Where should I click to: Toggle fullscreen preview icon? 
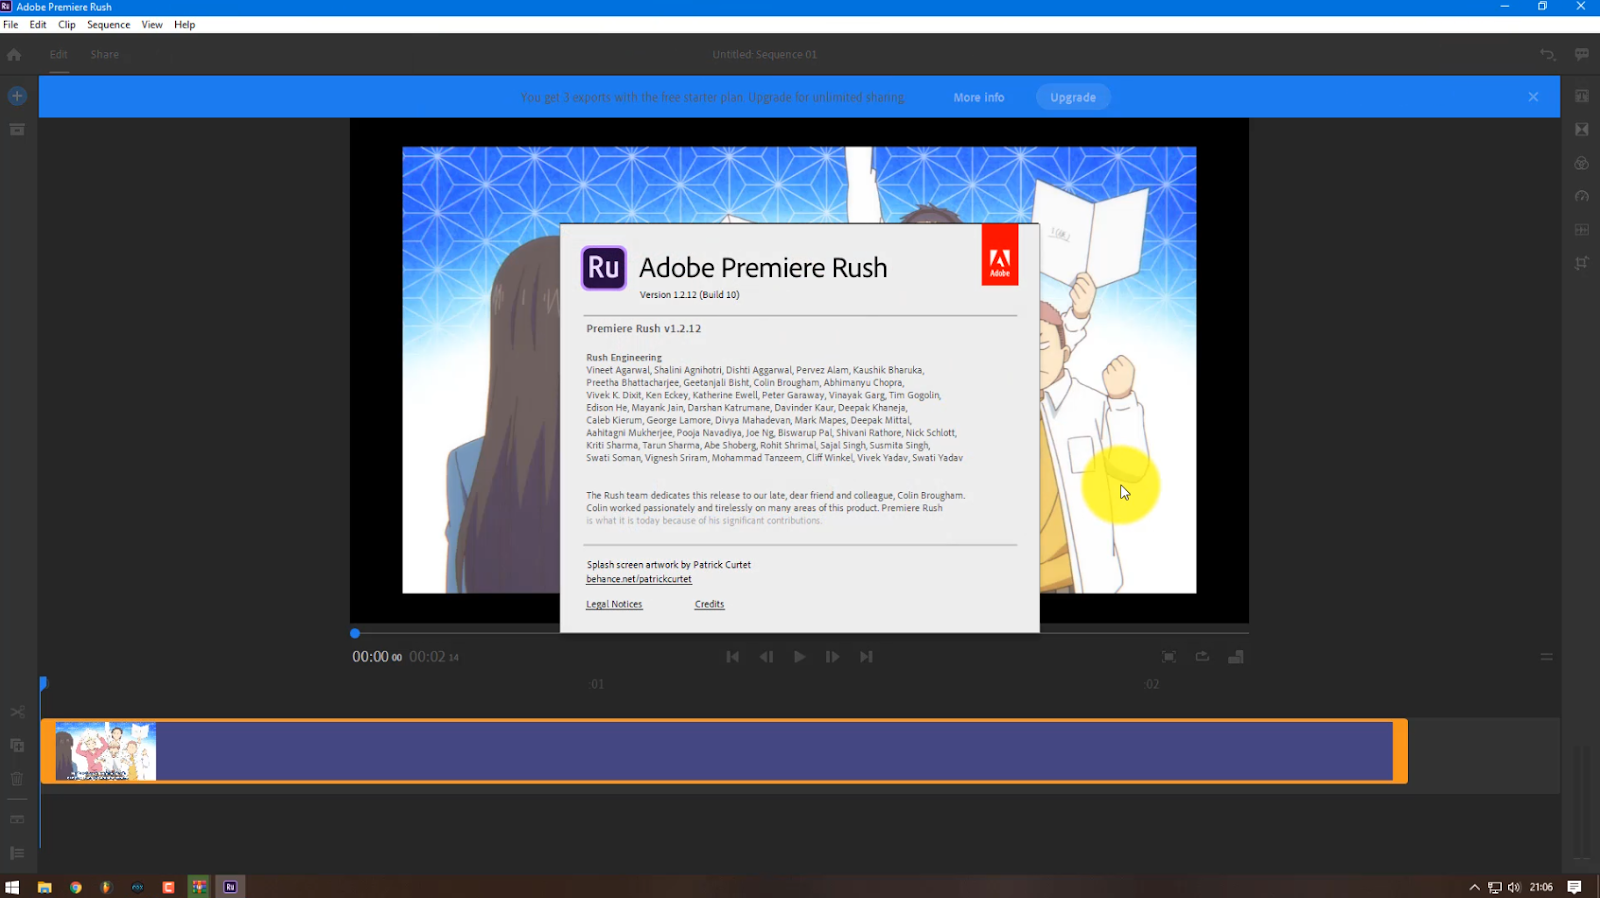pyautogui.click(x=1169, y=657)
